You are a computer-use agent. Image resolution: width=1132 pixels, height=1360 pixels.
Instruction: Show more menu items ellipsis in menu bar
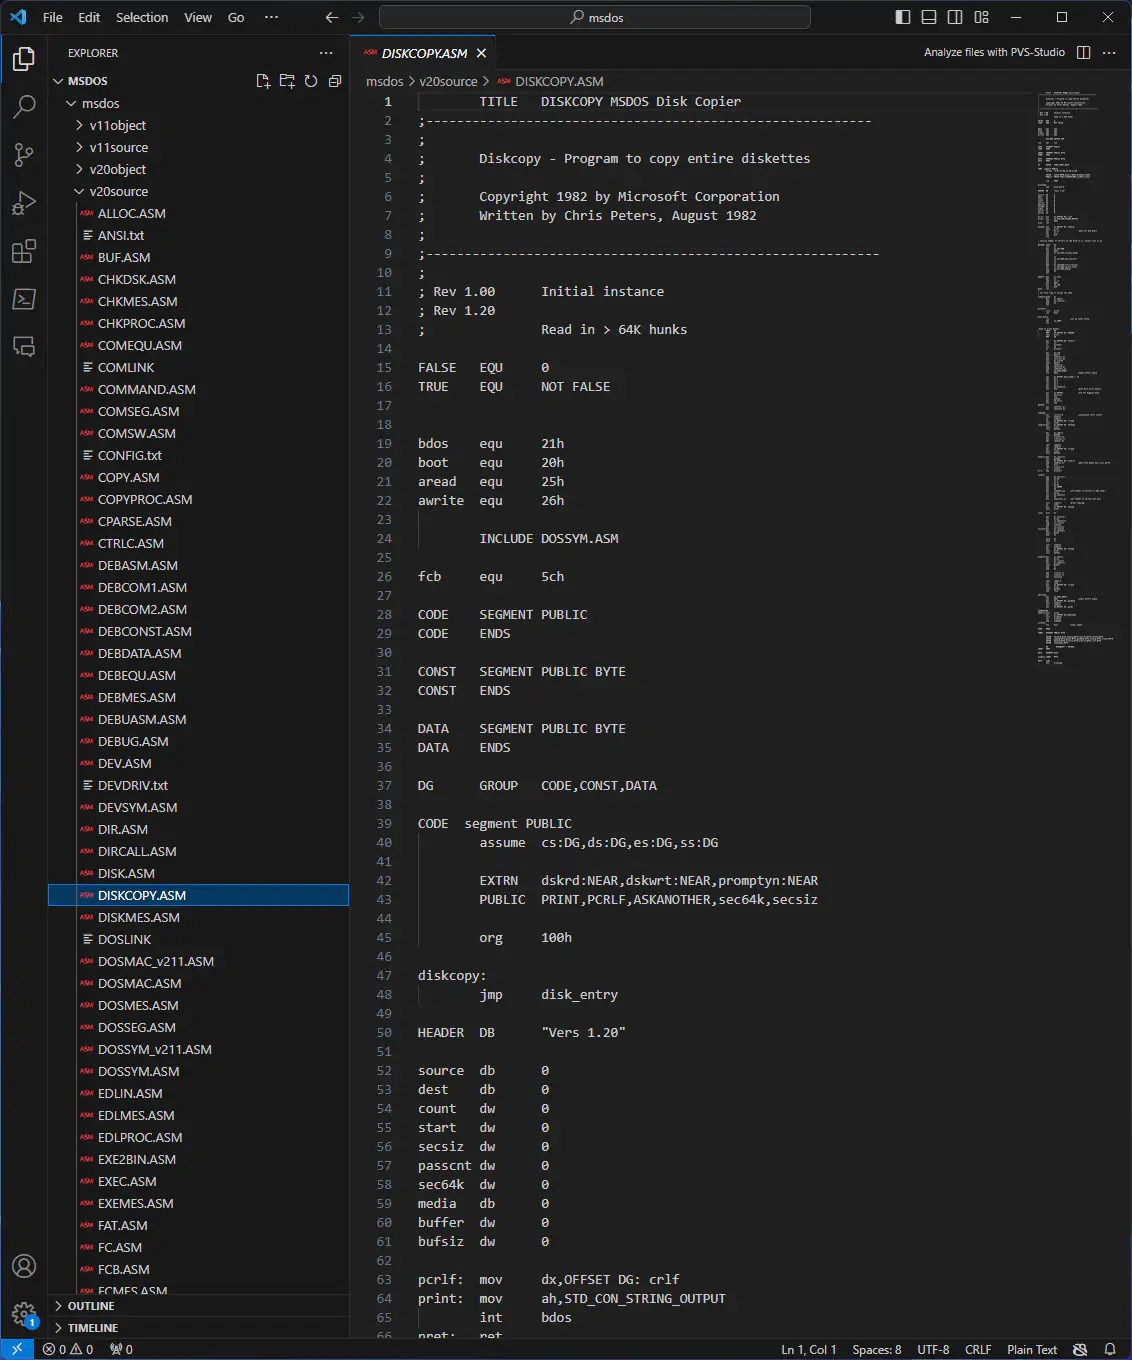(x=271, y=17)
